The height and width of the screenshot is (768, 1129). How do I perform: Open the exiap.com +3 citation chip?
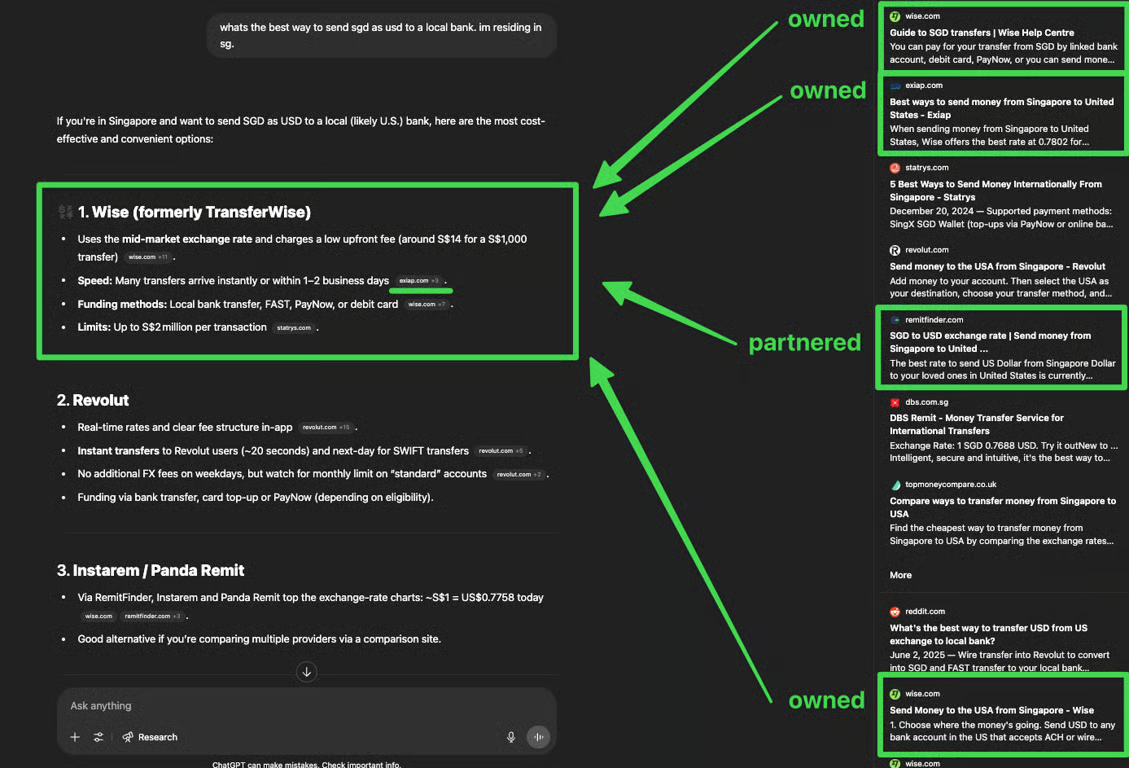[x=419, y=281]
